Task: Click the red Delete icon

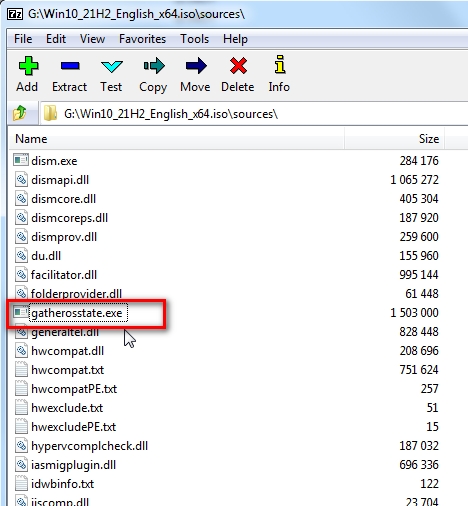Action: (x=238, y=66)
